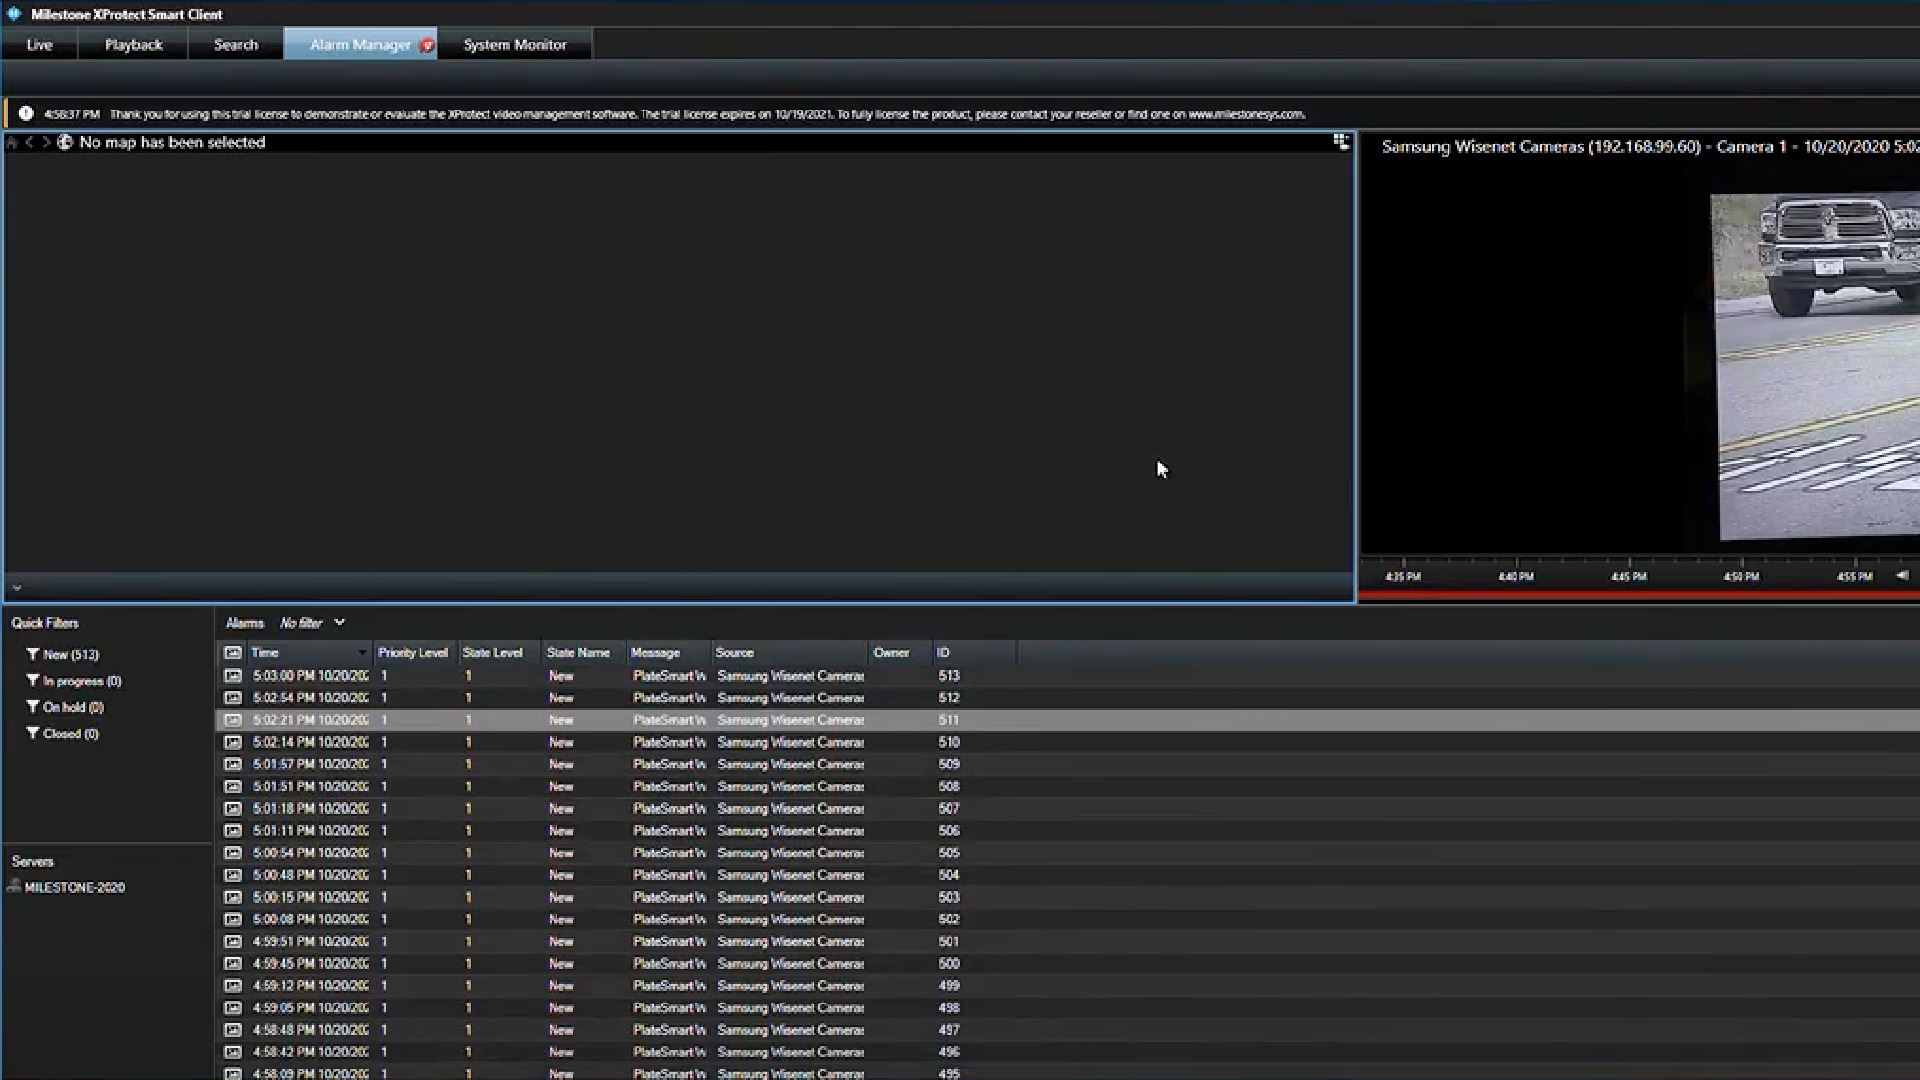Click image icon of alarm 500
This screenshot has width=1920, height=1080.
(x=233, y=964)
